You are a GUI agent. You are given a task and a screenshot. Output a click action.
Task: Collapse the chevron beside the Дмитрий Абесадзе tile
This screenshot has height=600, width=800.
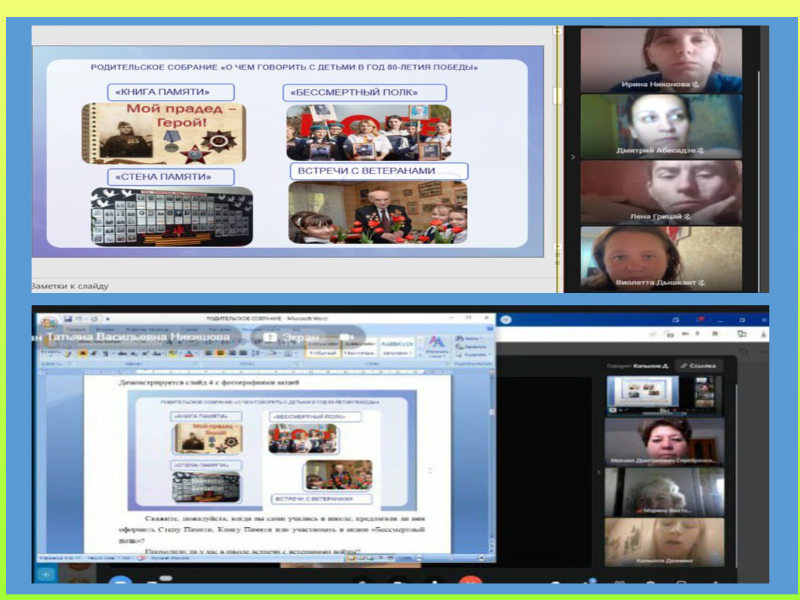pos(572,157)
